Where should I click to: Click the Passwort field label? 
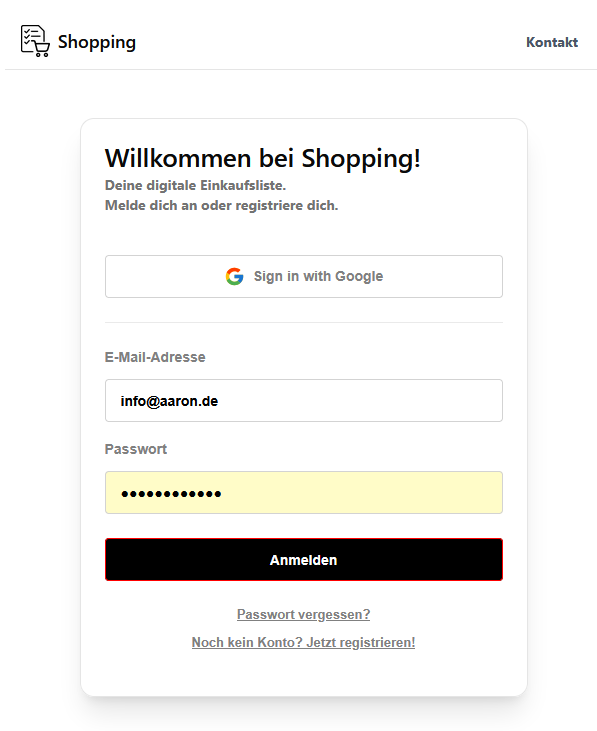click(x=136, y=449)
